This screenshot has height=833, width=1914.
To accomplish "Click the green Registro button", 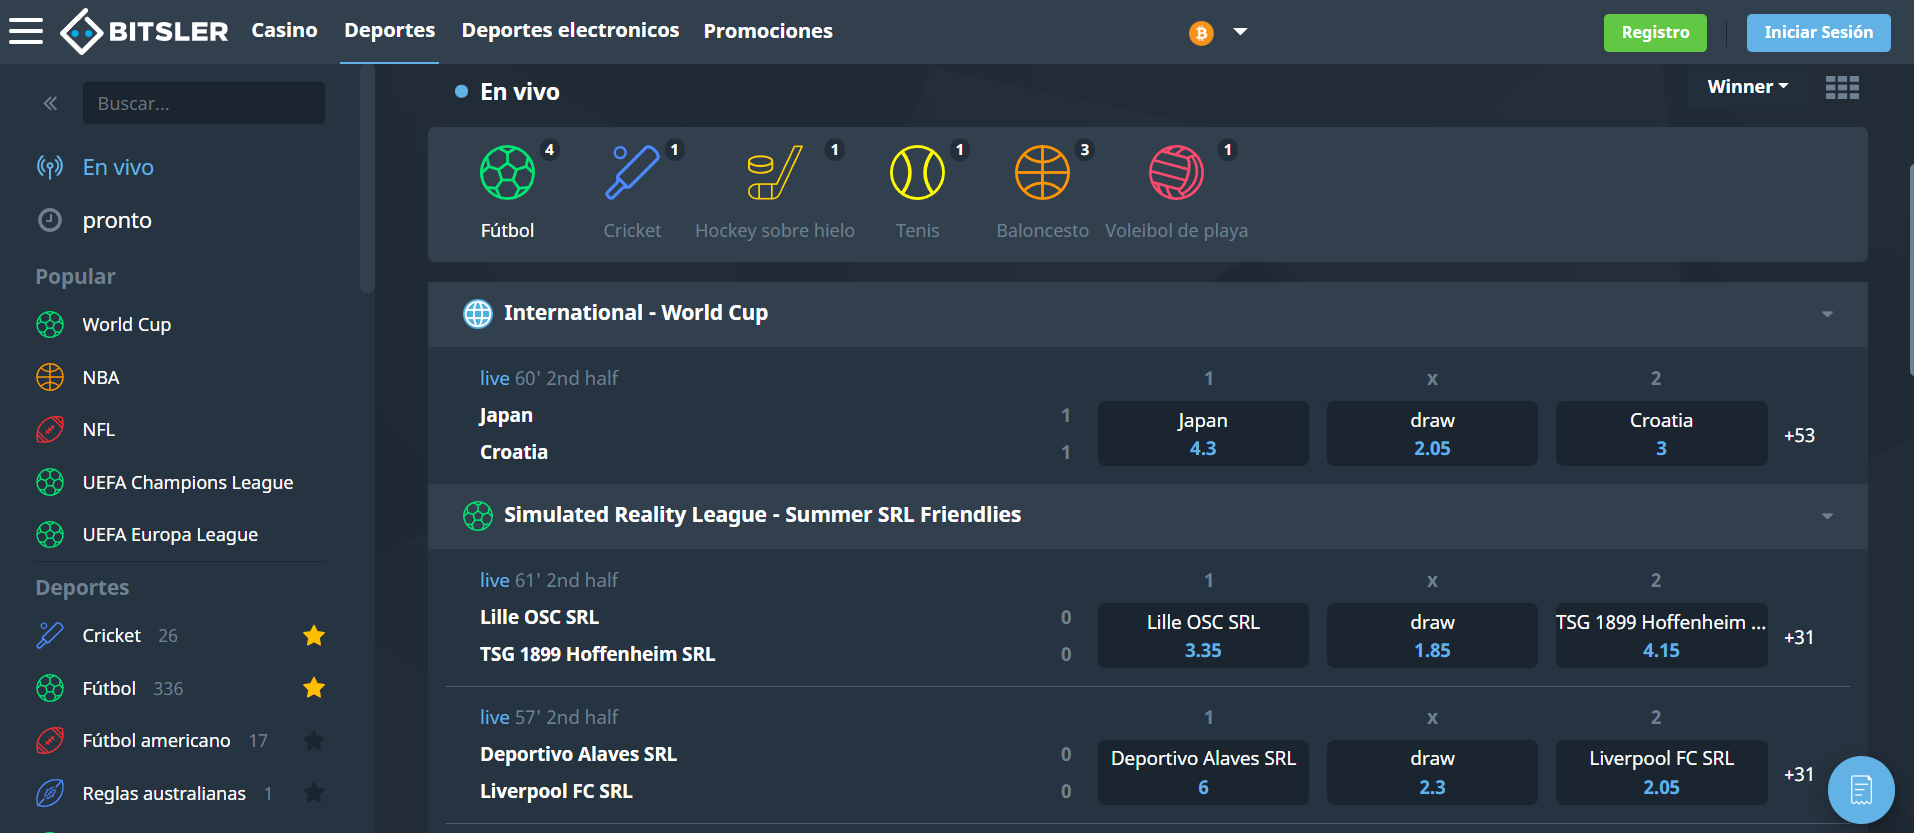I will pyautogui.click(x=1655, y=33).
